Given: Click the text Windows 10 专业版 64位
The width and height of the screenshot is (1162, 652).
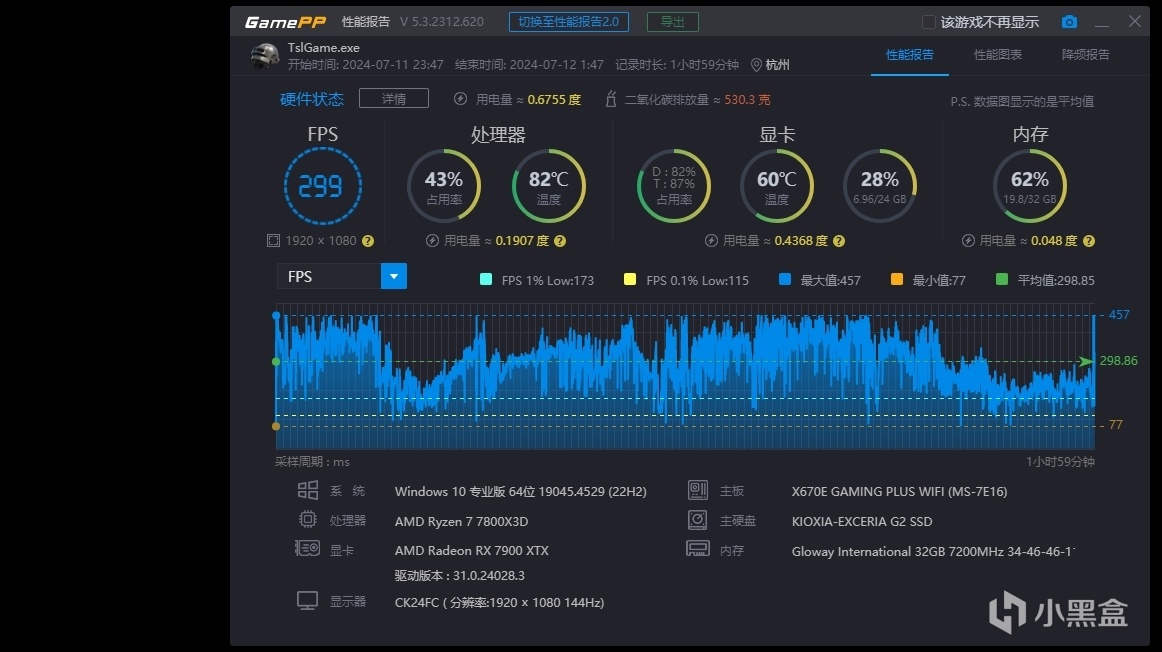Looking at the screenshot, I should [x=465, y=492].
